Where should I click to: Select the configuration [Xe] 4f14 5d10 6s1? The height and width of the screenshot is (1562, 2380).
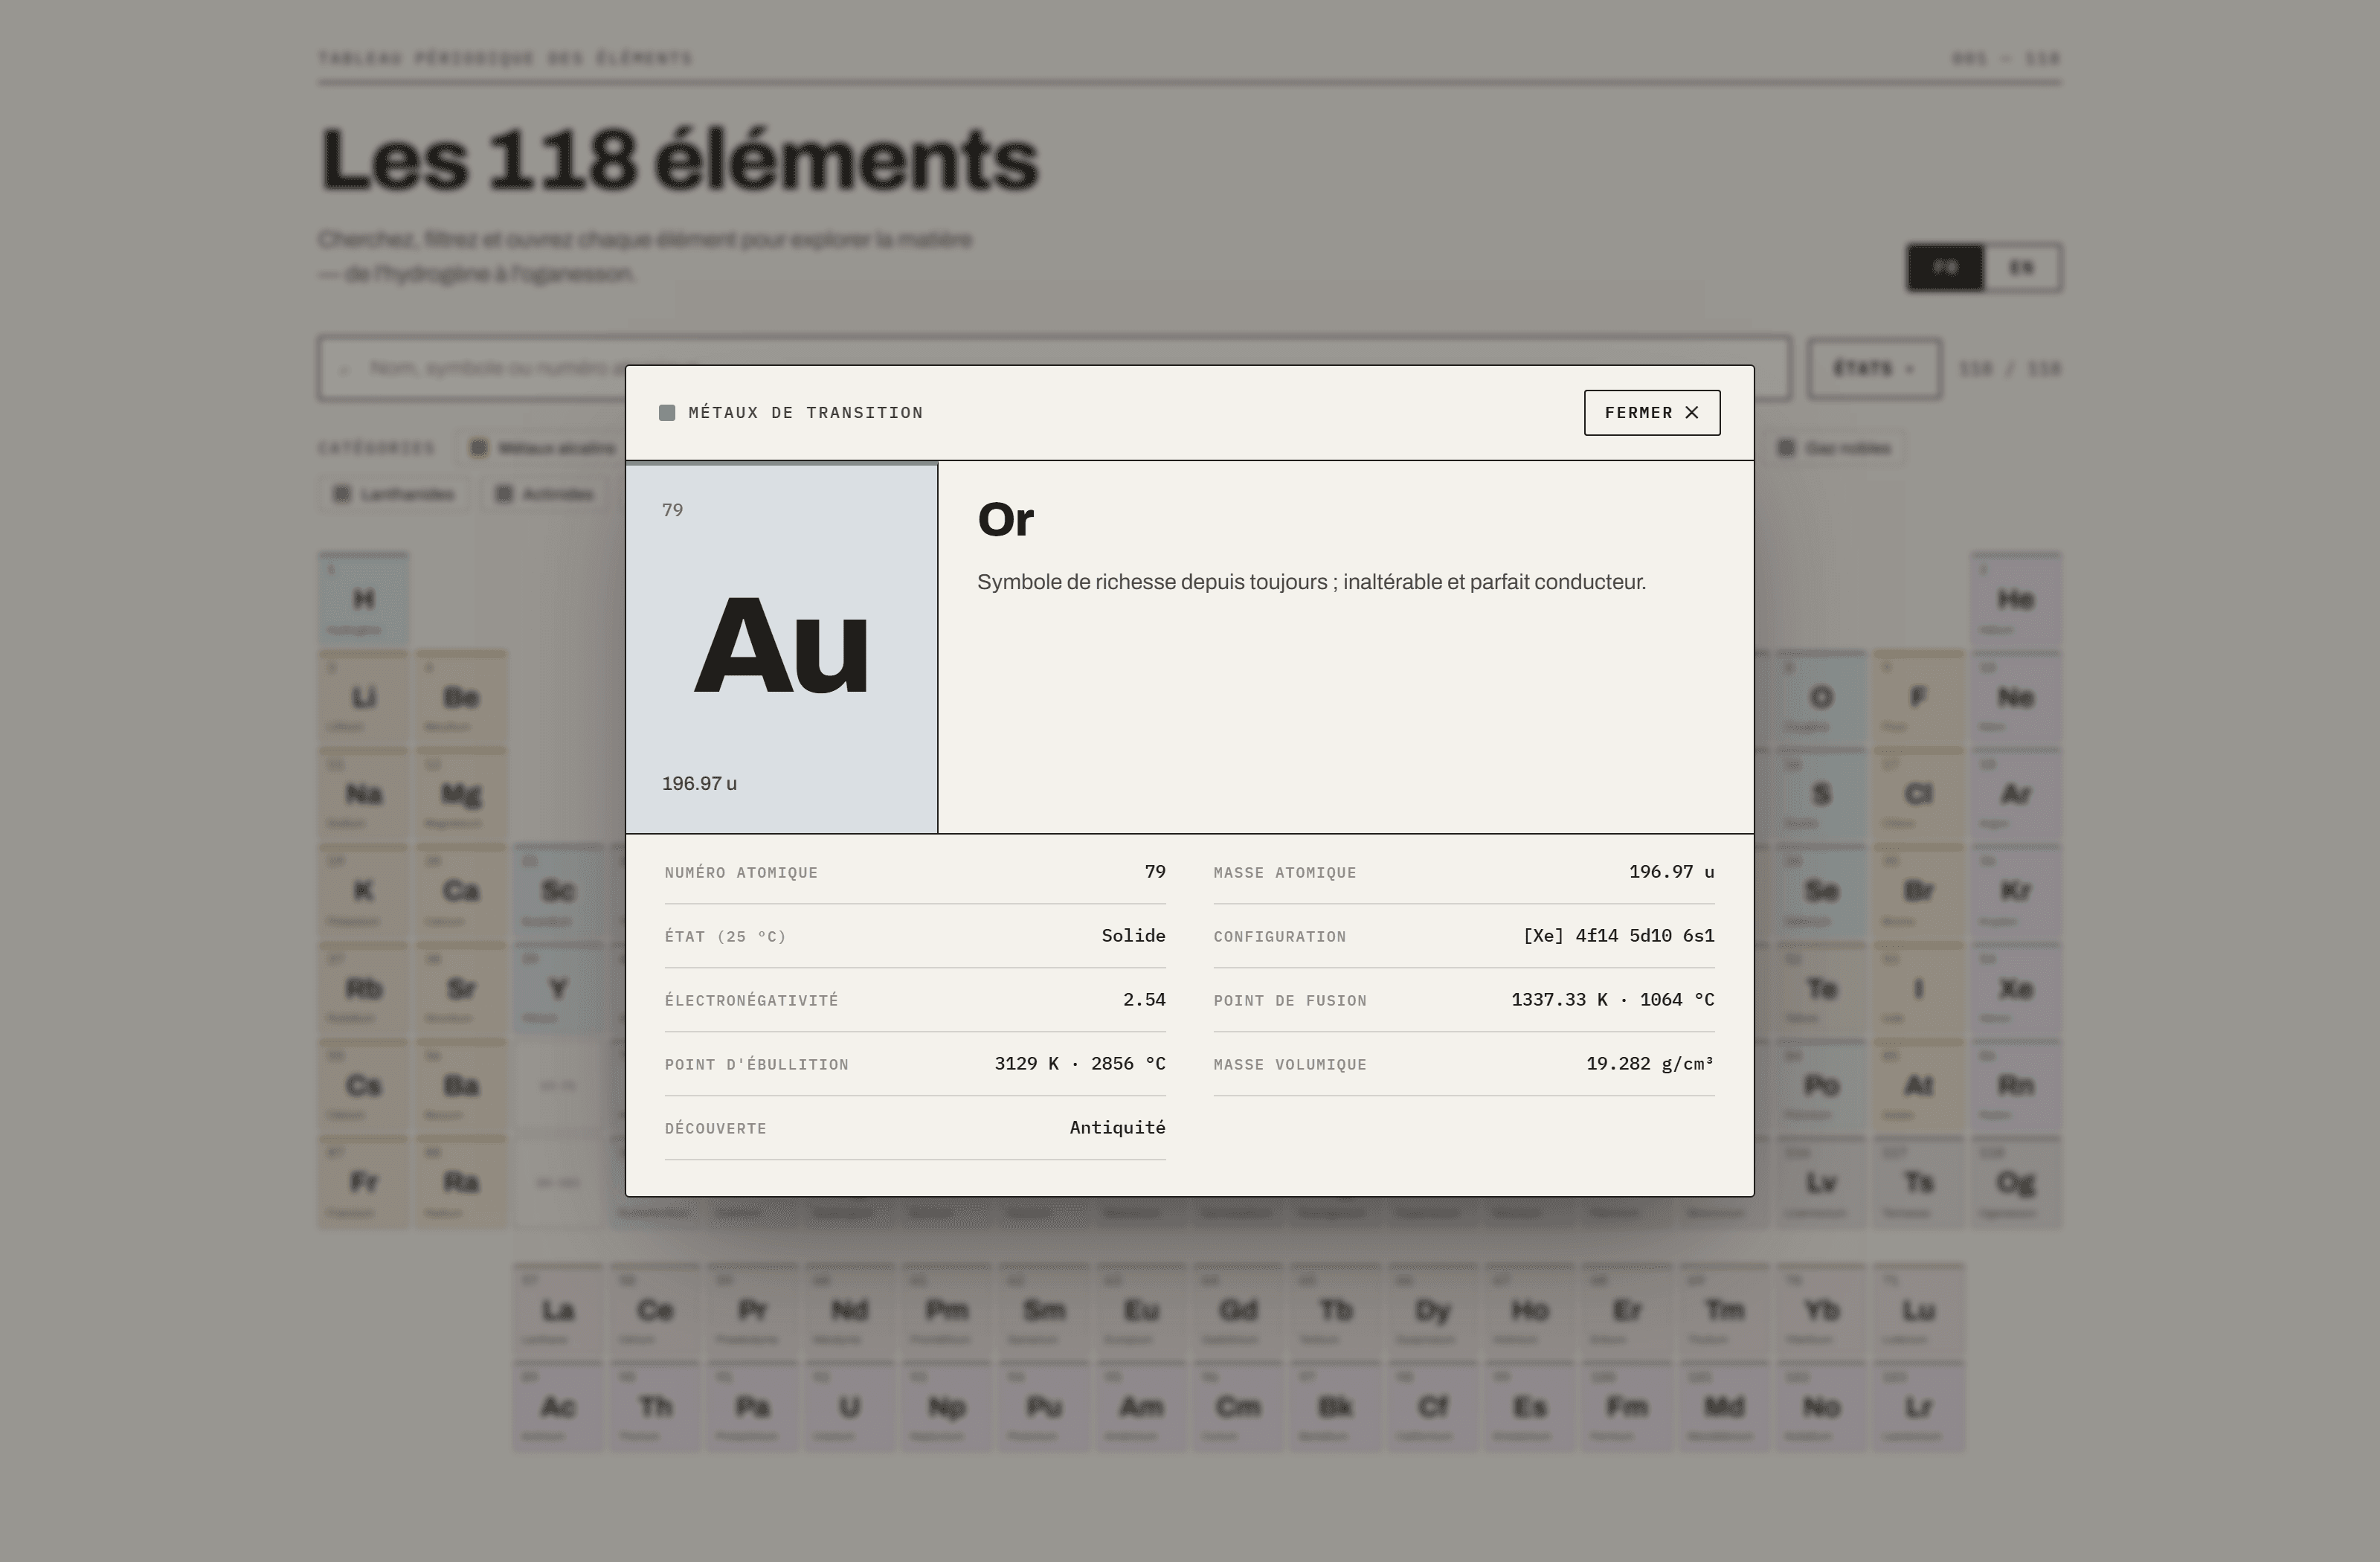point(1619,936)
